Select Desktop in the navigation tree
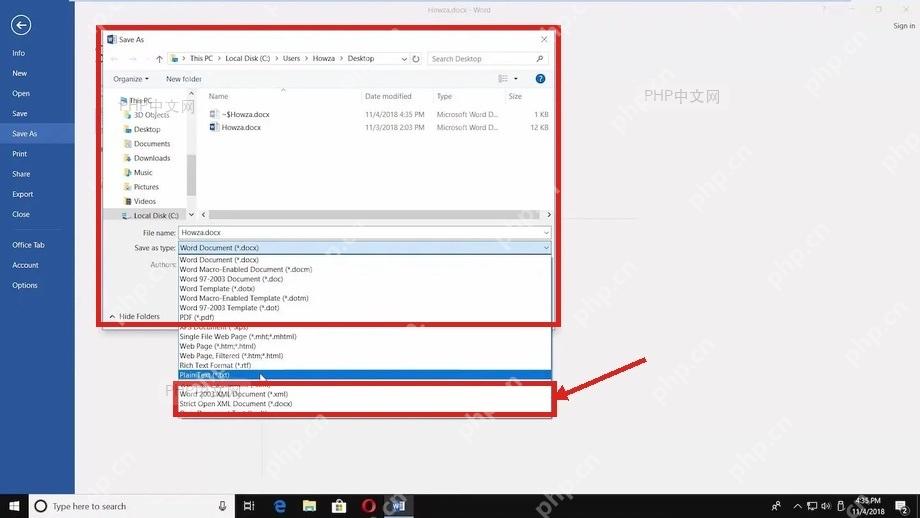Viewport: 920px width, 518px height. [147, 129]
